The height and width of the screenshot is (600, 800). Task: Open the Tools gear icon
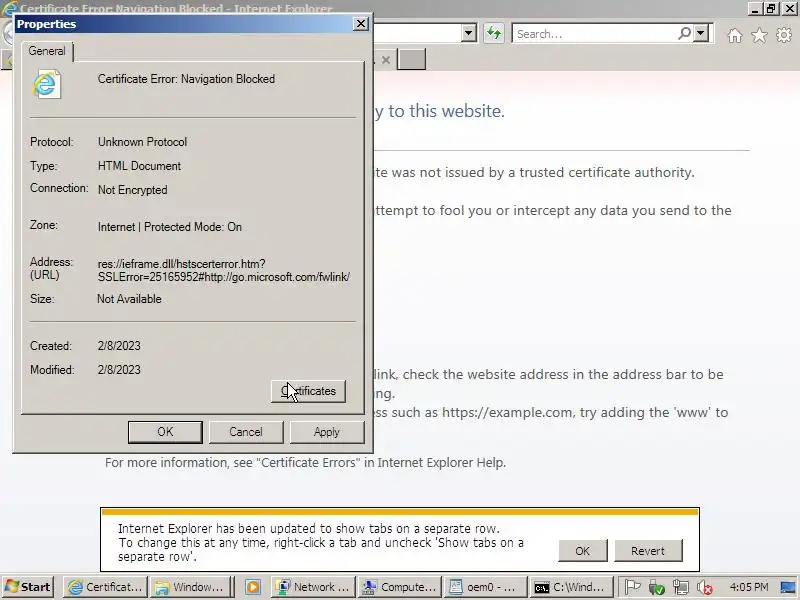[x=784, y=35]
